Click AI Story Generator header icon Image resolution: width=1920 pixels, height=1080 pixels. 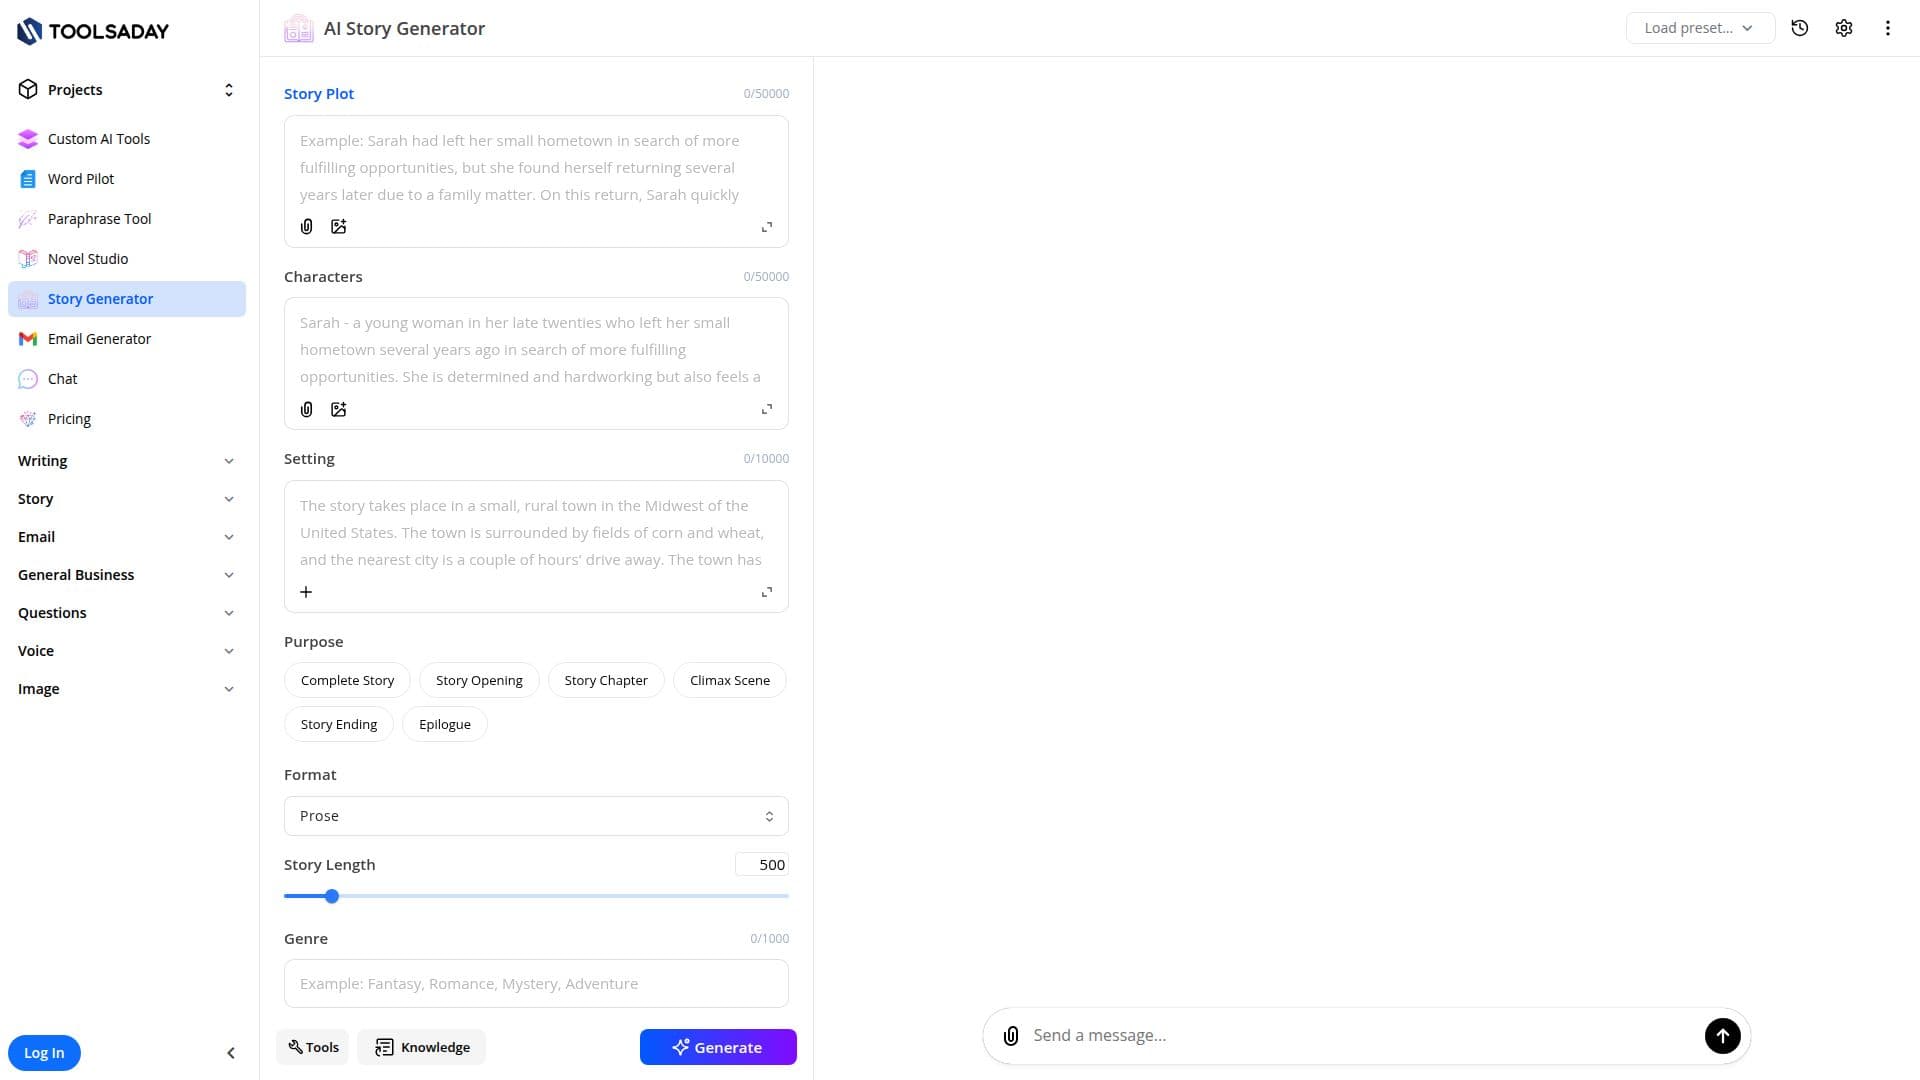pyautogui.click(x=299, y=28)
